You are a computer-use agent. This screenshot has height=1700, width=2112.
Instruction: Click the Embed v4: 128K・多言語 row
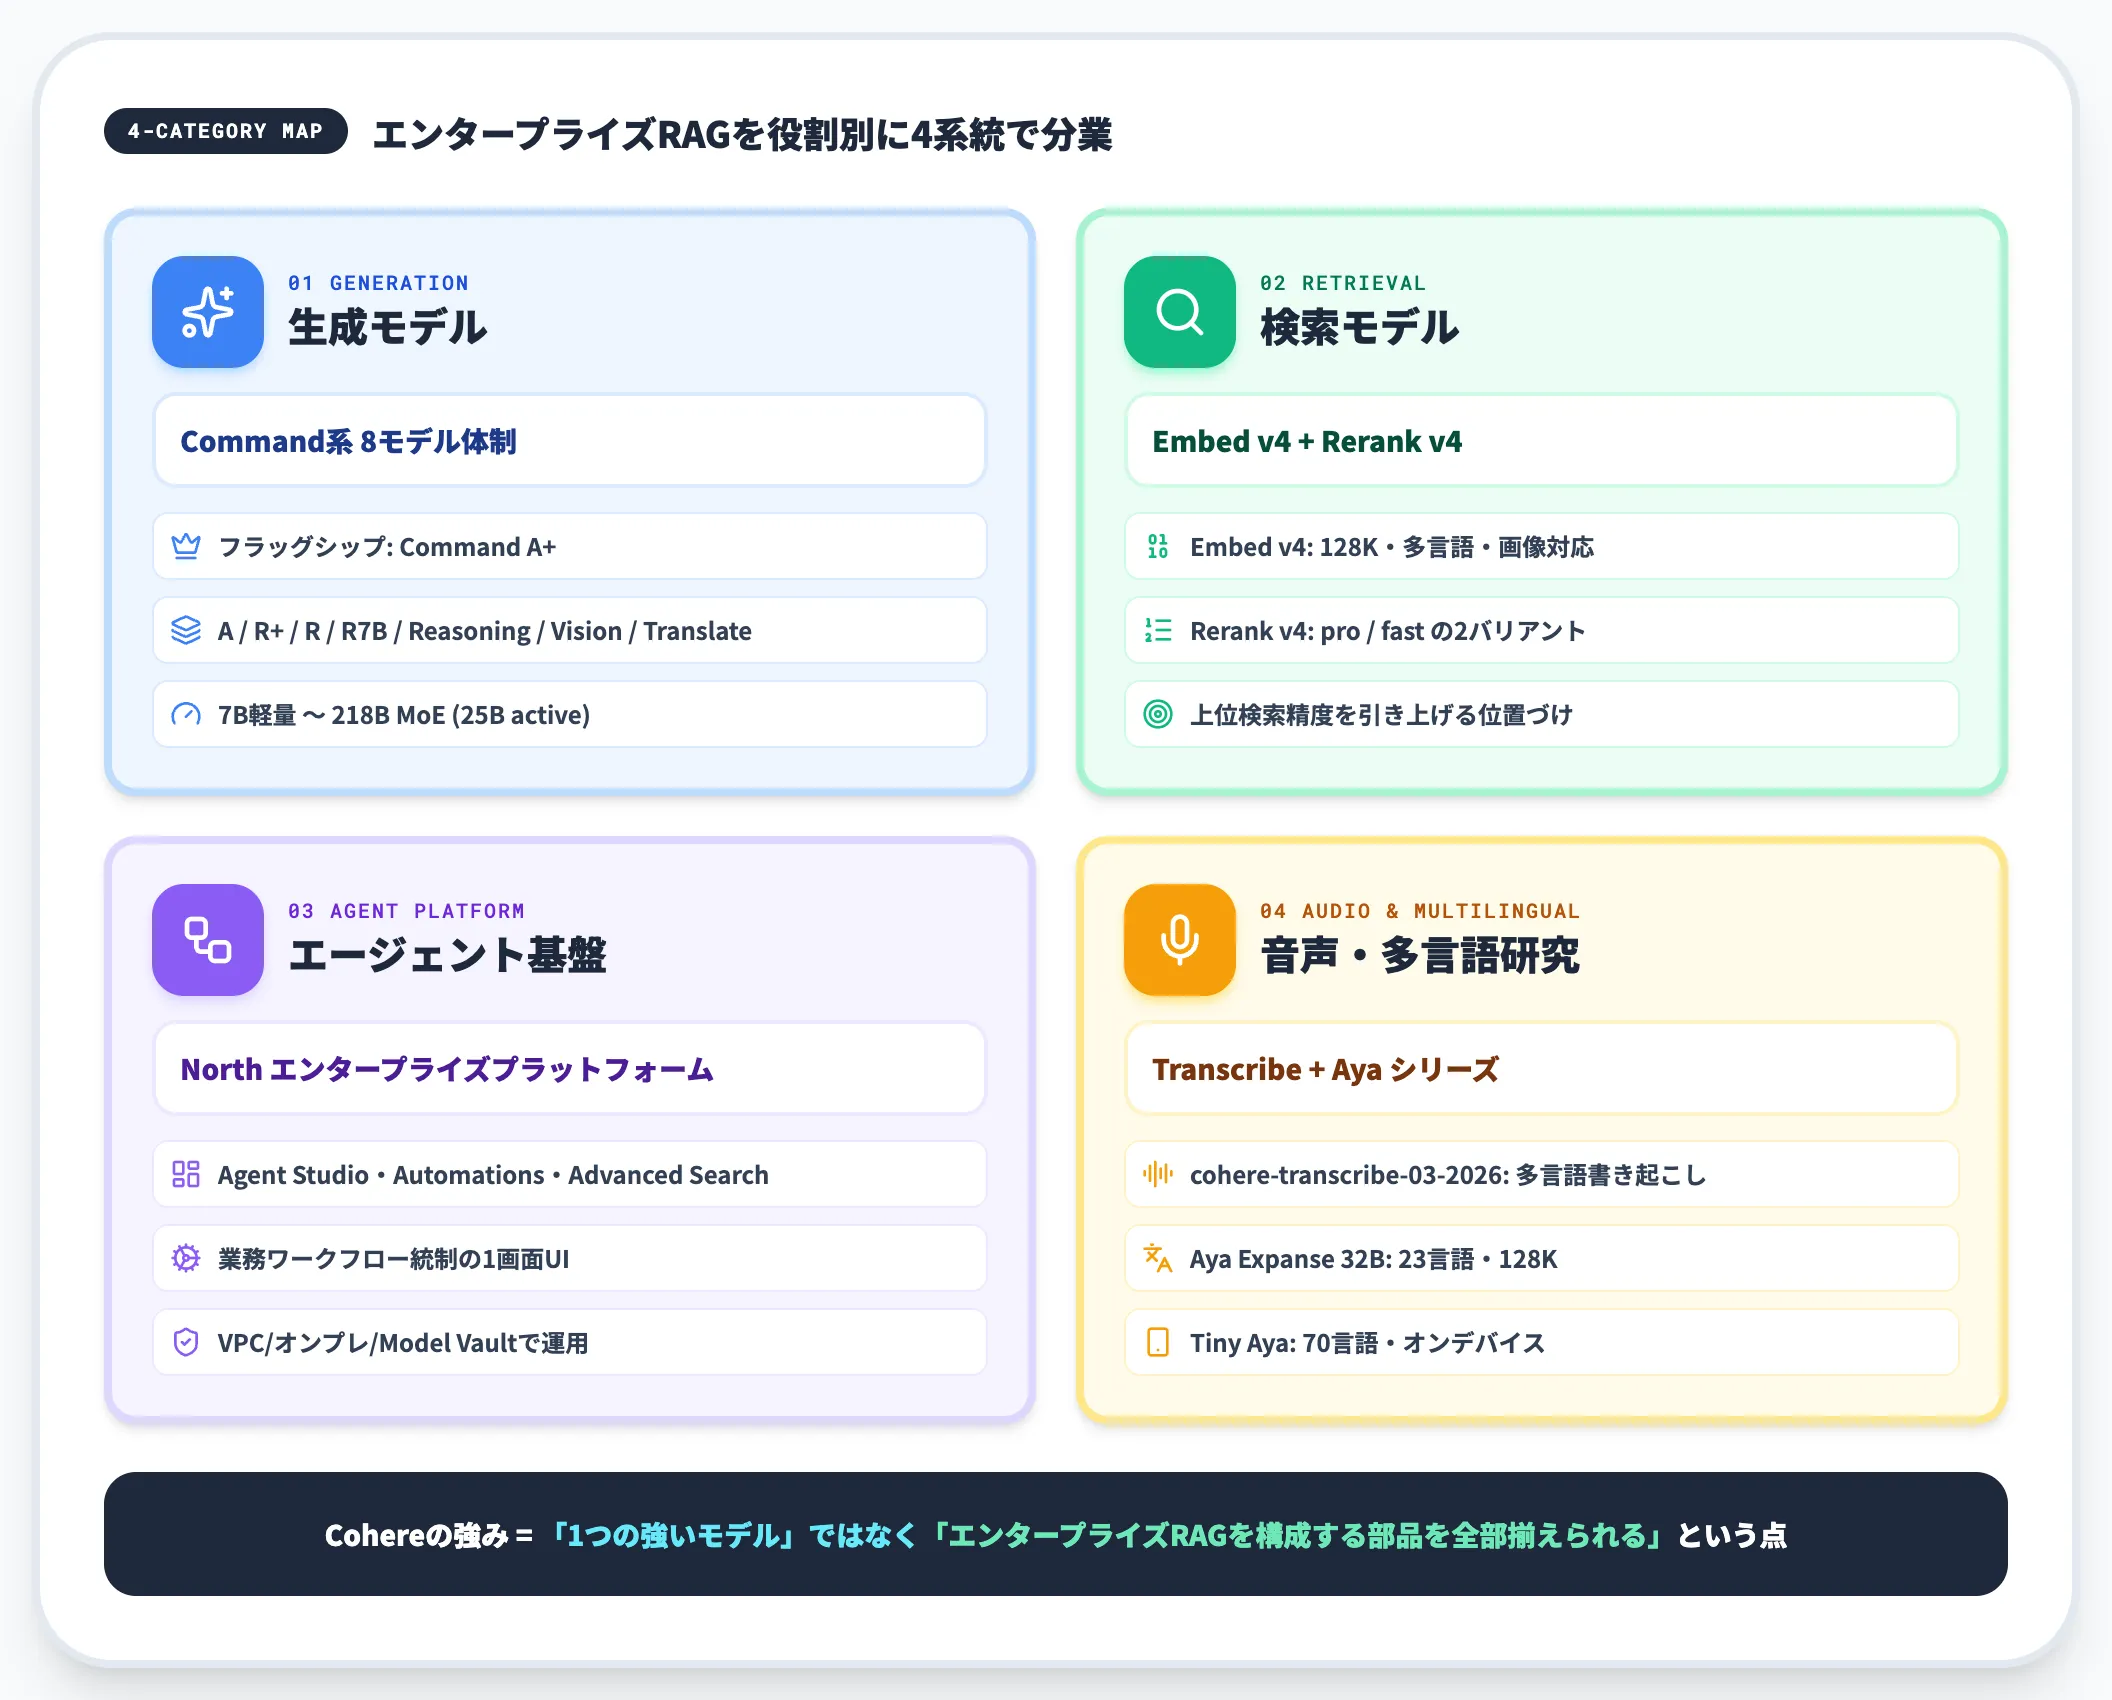click(x=1542, y=546)
